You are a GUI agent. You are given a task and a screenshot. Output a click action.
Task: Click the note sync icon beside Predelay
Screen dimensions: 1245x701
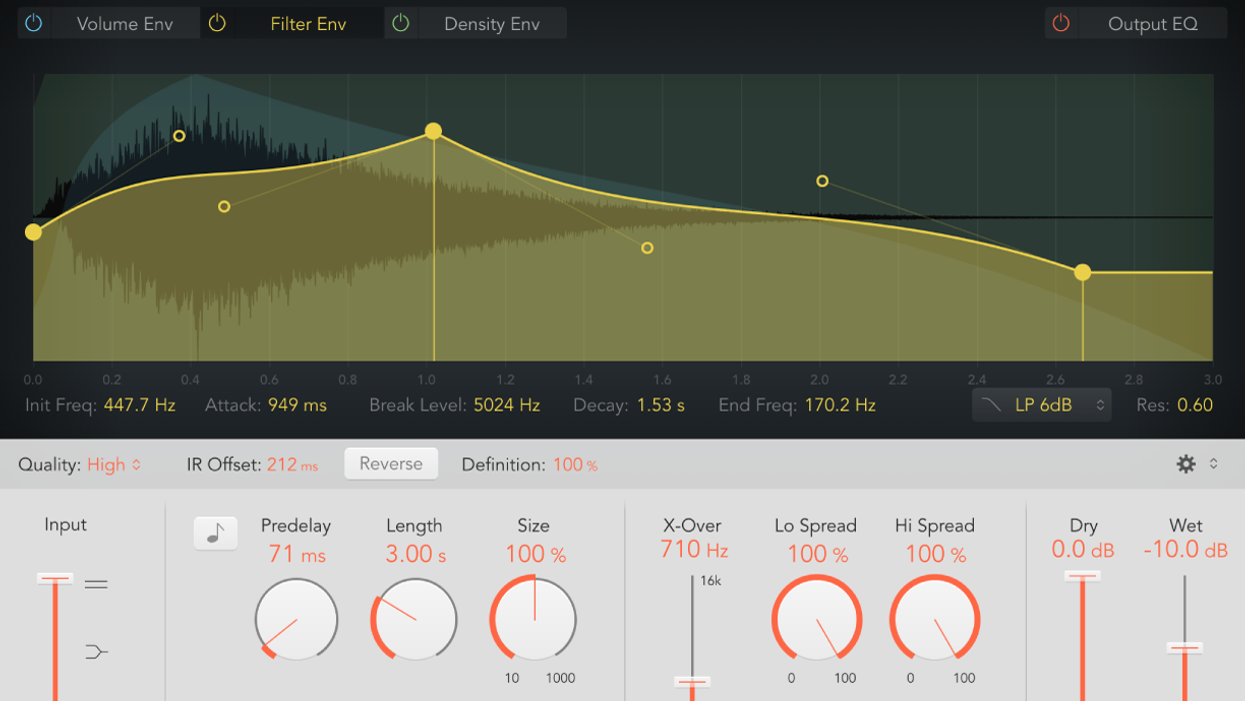tap(215, 533)
